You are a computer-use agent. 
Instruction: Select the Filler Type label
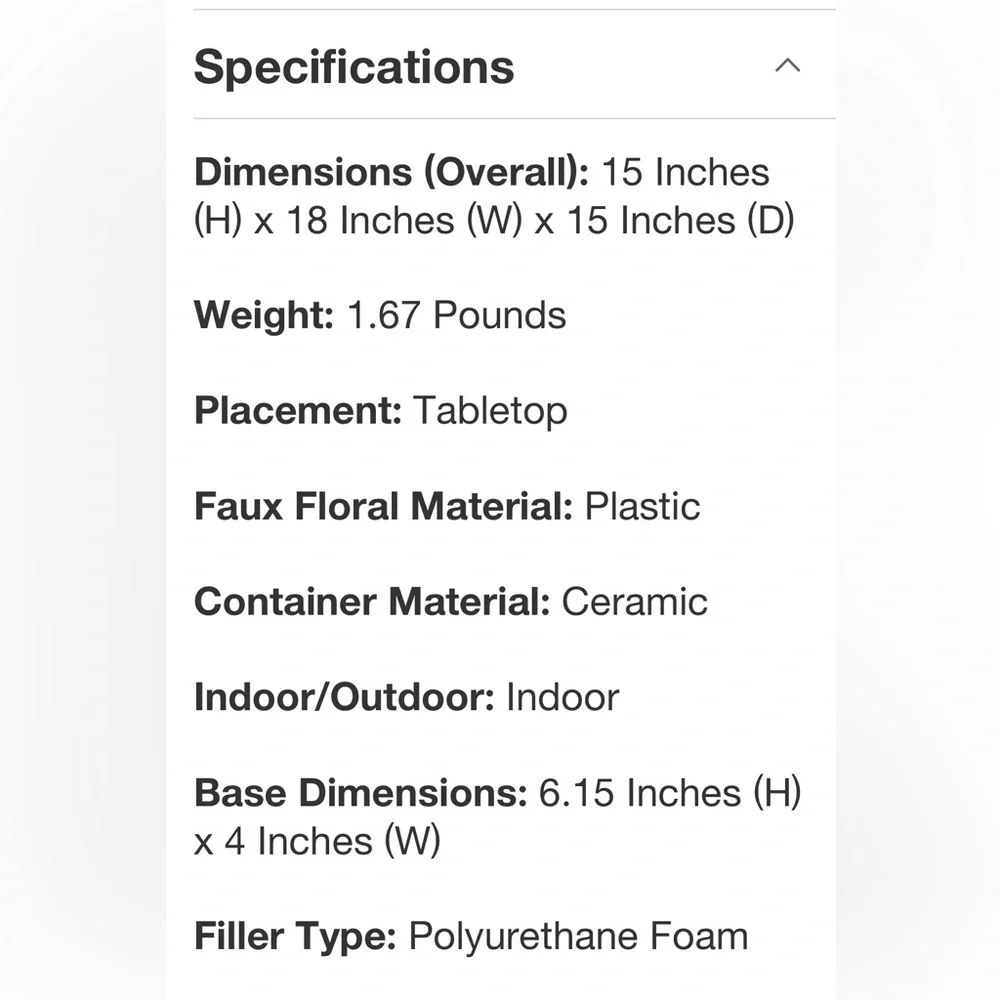[295, 936]
